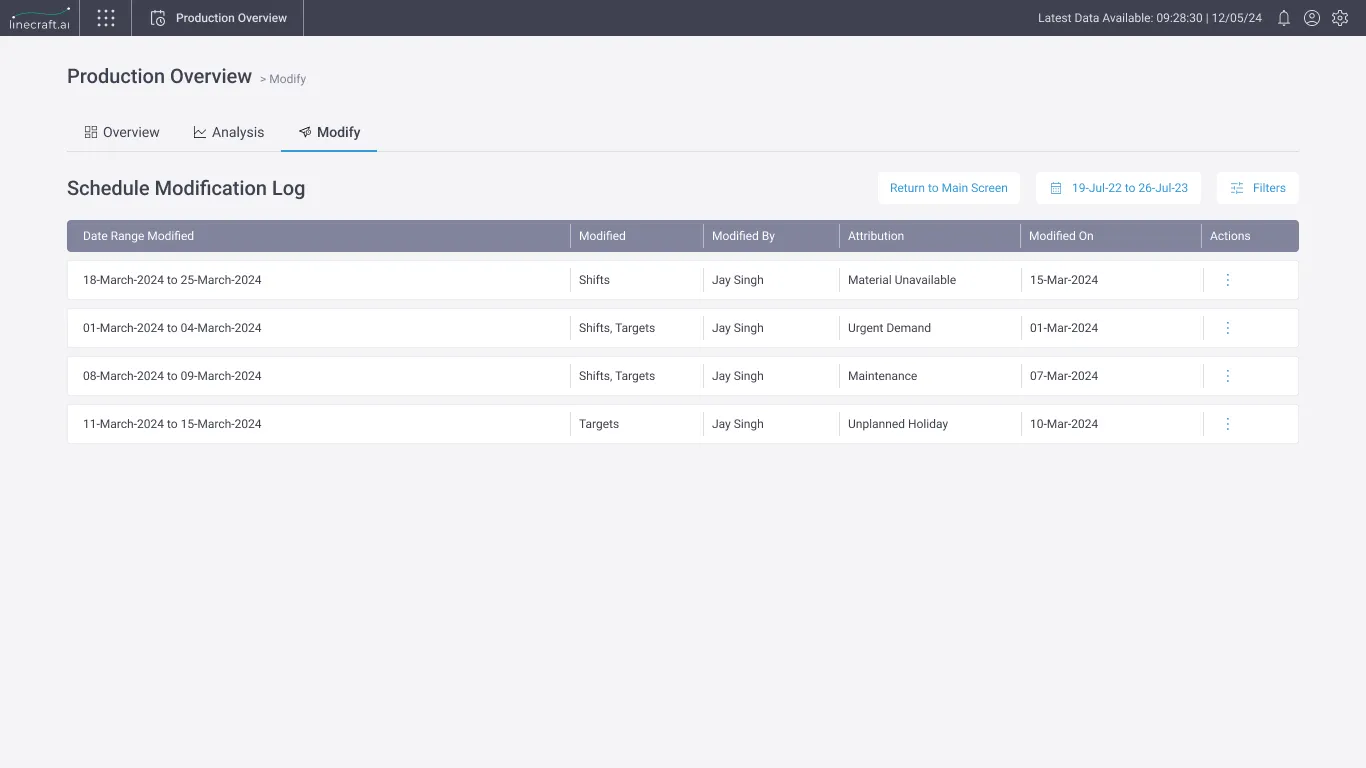This screenshot has height=768, width=1366.
Task: Open the Production Overview top bar tab
Action: pyautogui.click(x=218, y=18)
